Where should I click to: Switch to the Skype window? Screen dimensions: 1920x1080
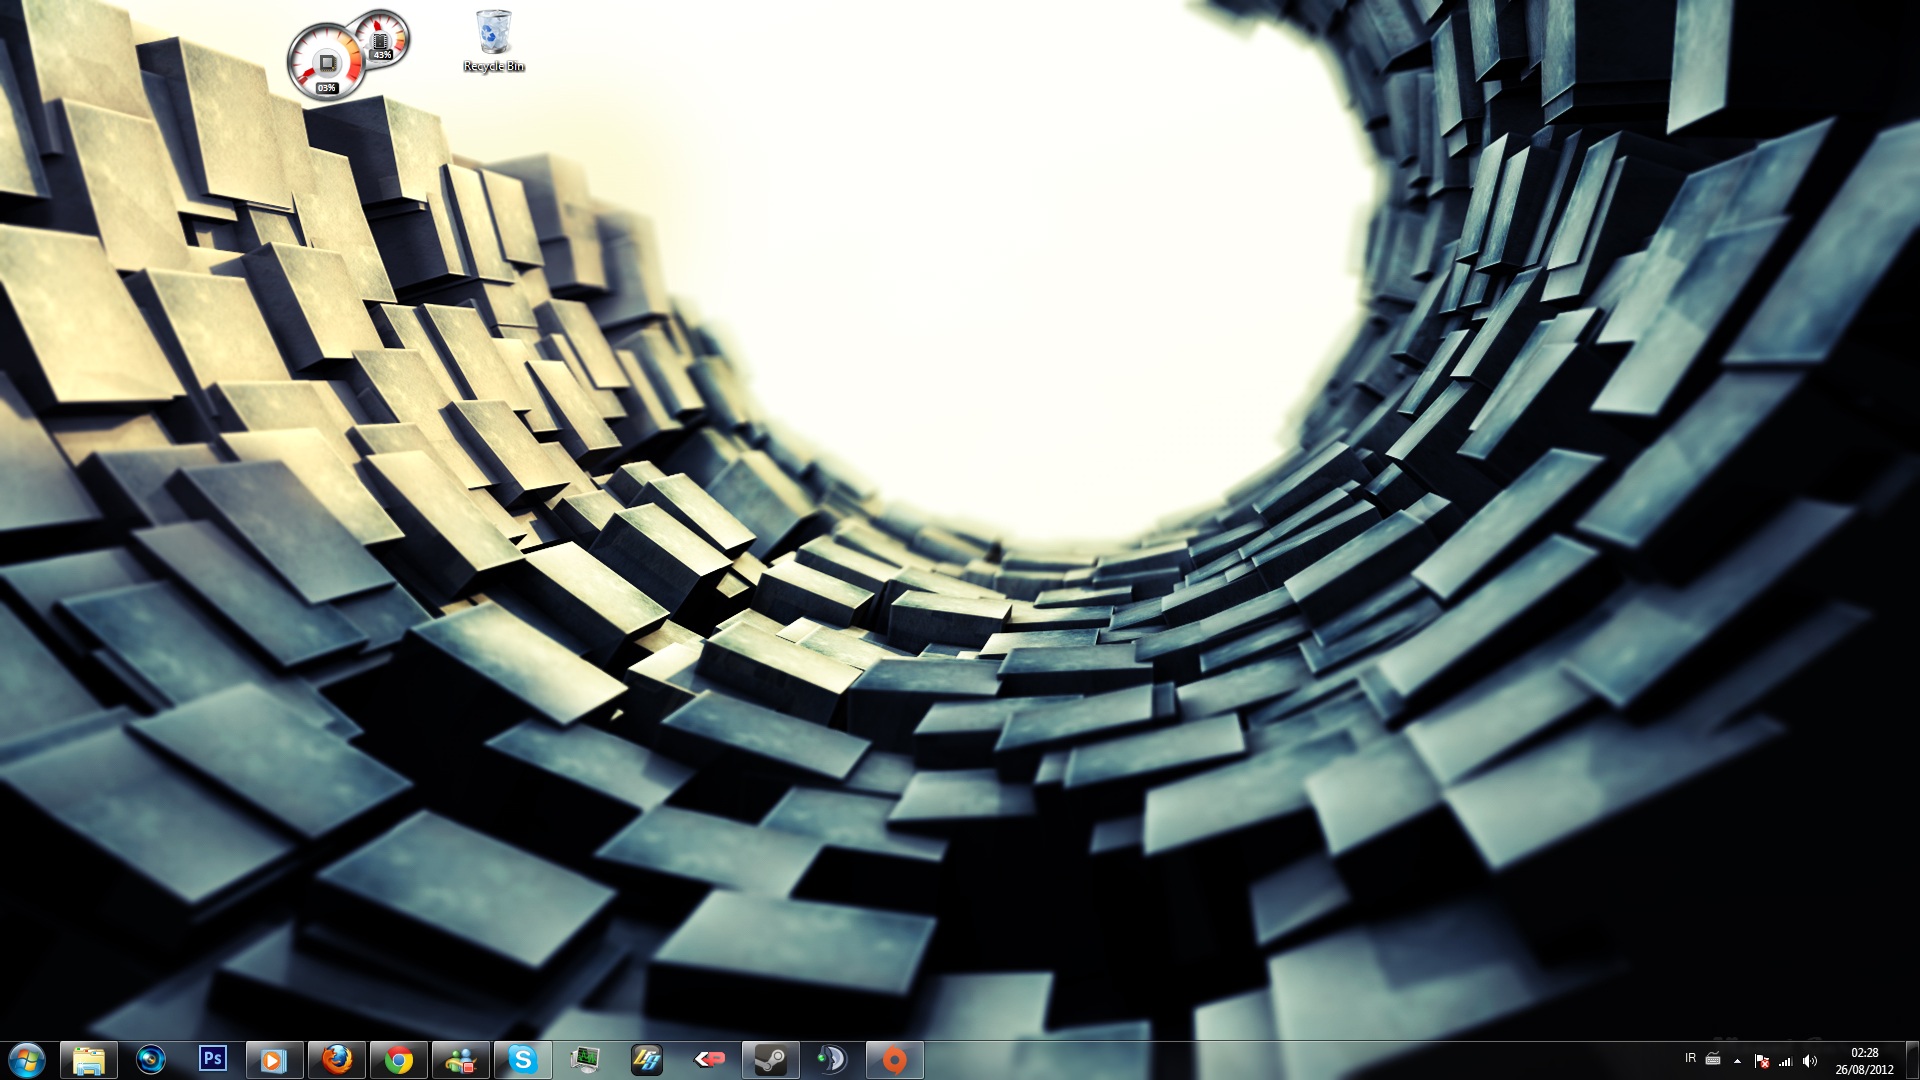point(523,1059)
